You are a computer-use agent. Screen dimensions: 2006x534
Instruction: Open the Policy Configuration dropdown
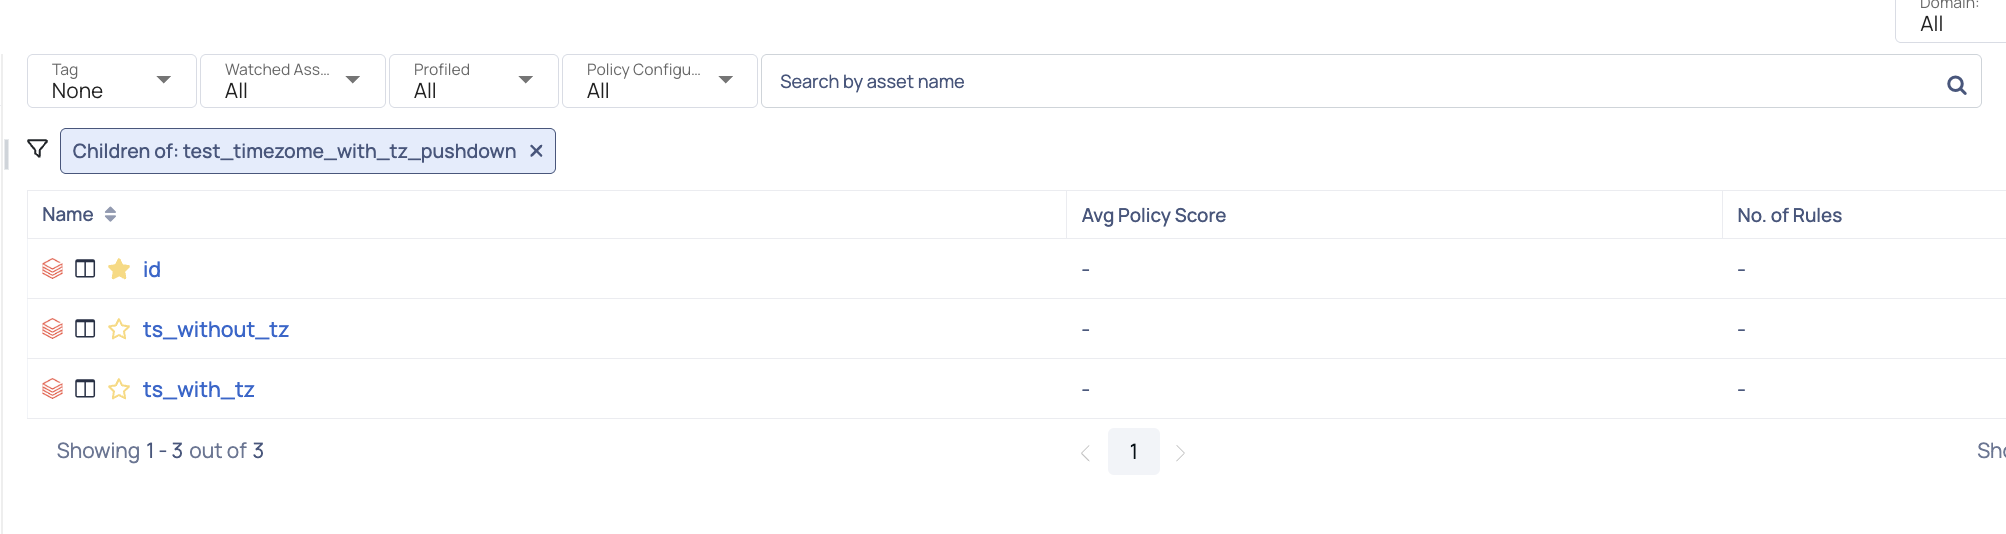(660, 81)
